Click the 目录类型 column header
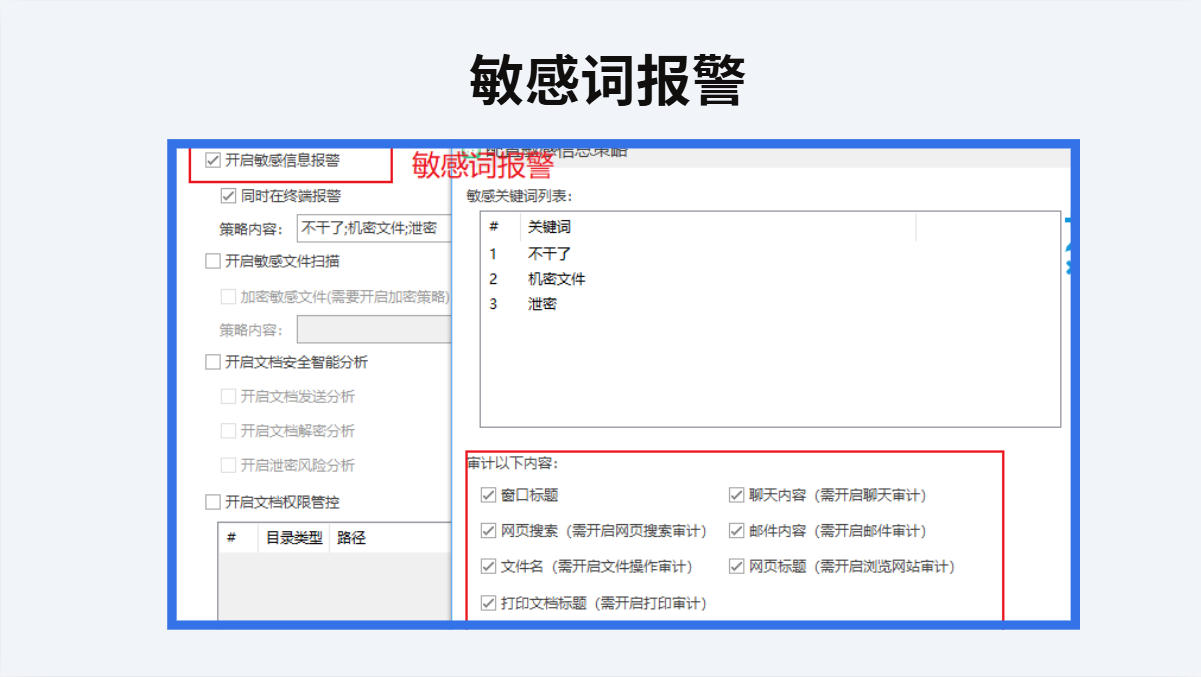 pos(293,538)
